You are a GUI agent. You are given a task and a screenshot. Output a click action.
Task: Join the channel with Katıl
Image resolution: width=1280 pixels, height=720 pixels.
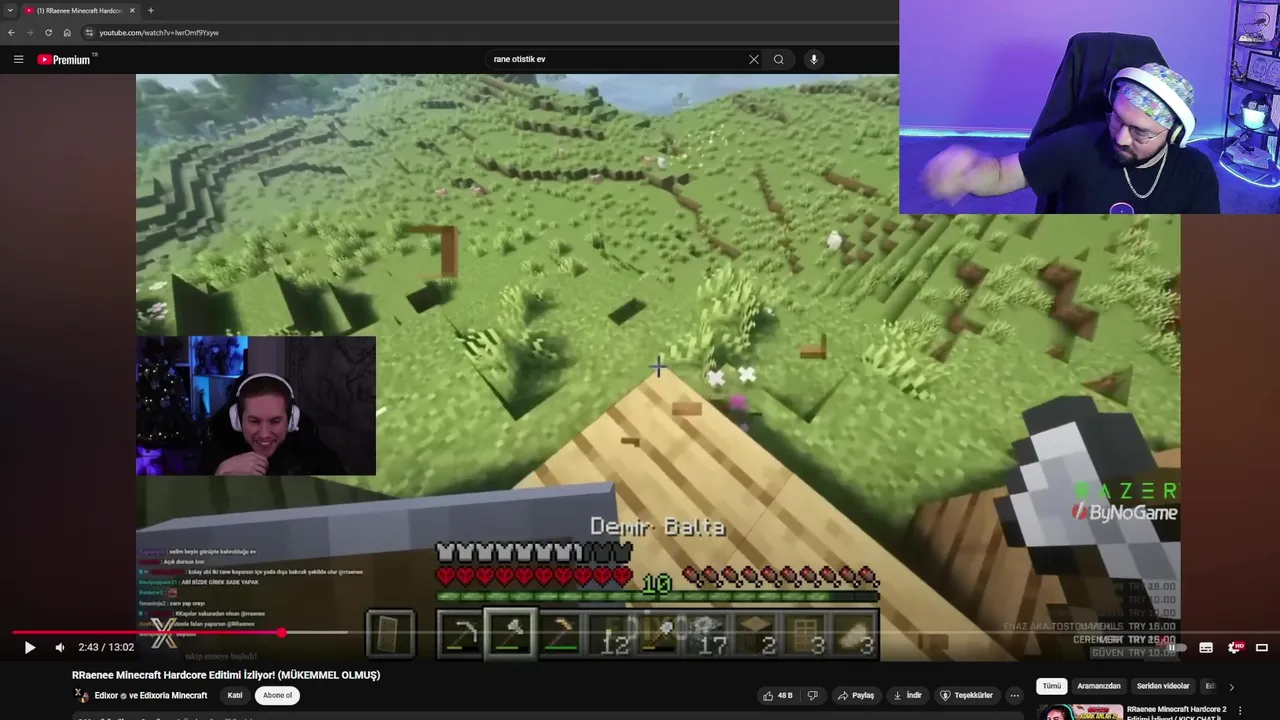click(235, 695)
